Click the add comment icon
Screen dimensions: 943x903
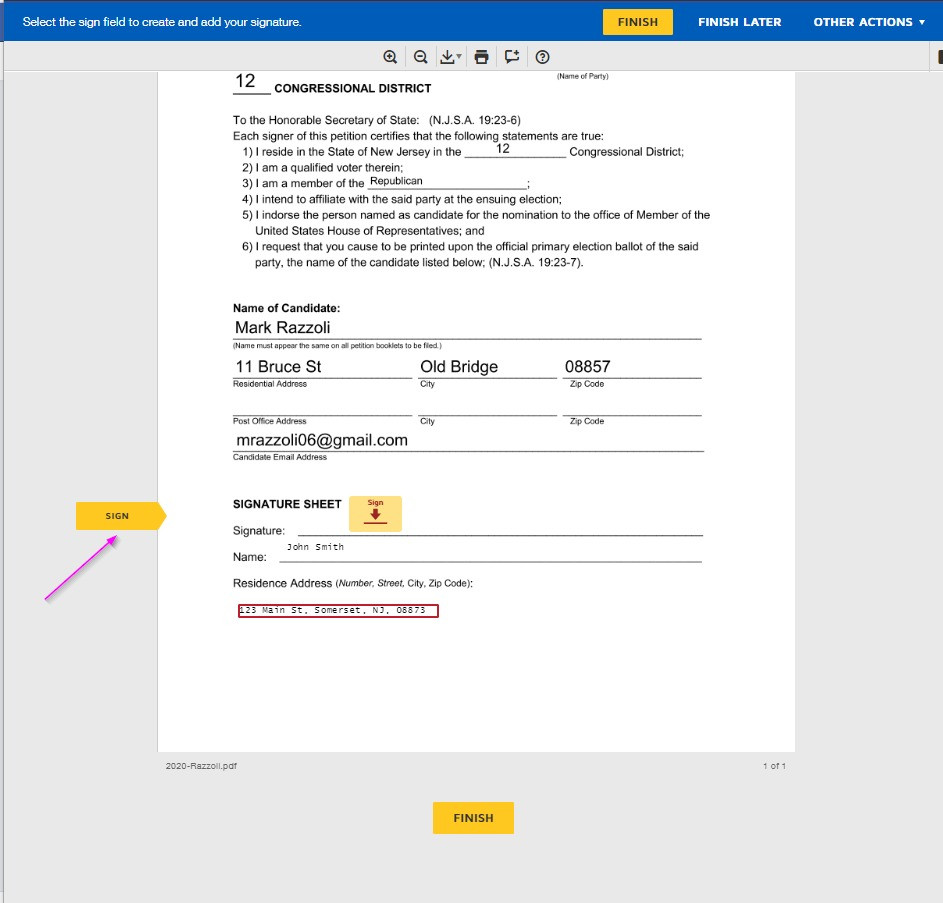[512, 57]
